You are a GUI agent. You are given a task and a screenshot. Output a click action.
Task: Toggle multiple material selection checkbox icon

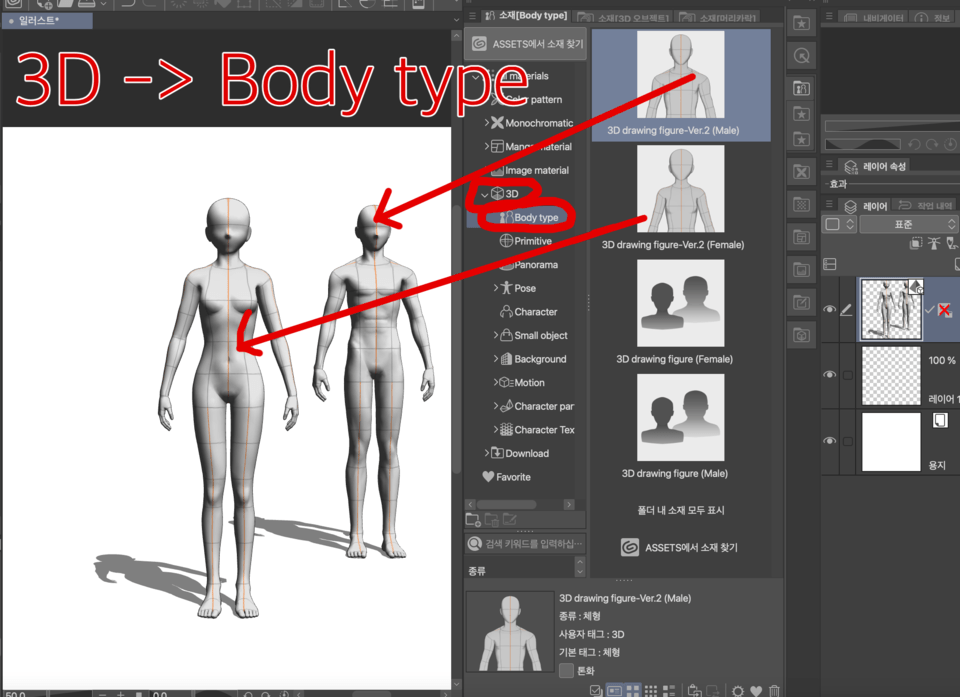[596, 690]
